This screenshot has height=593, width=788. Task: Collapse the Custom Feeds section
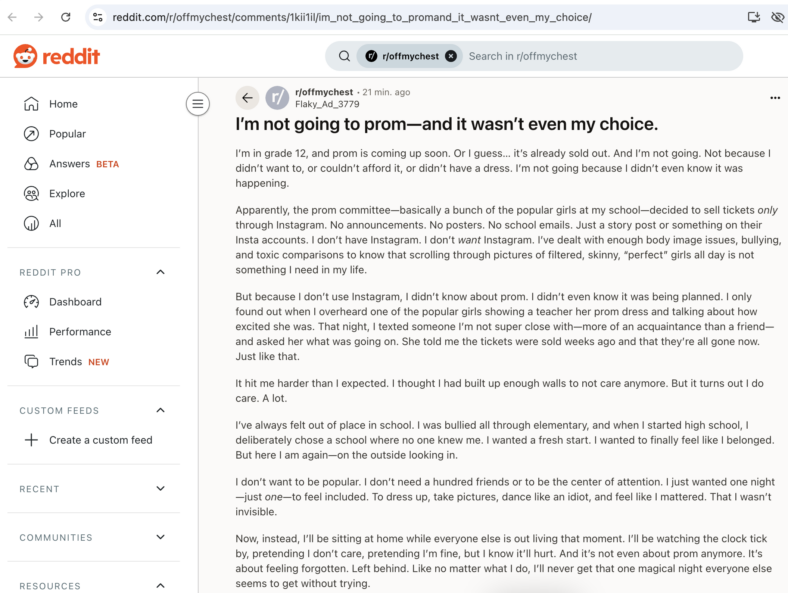pos(160,411)
